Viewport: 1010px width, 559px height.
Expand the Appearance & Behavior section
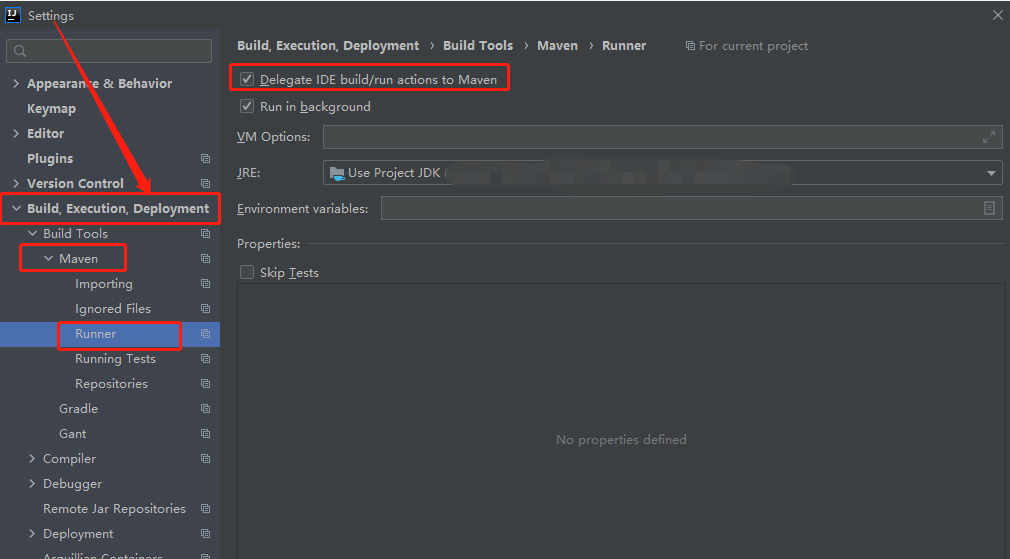coord(16,83)
